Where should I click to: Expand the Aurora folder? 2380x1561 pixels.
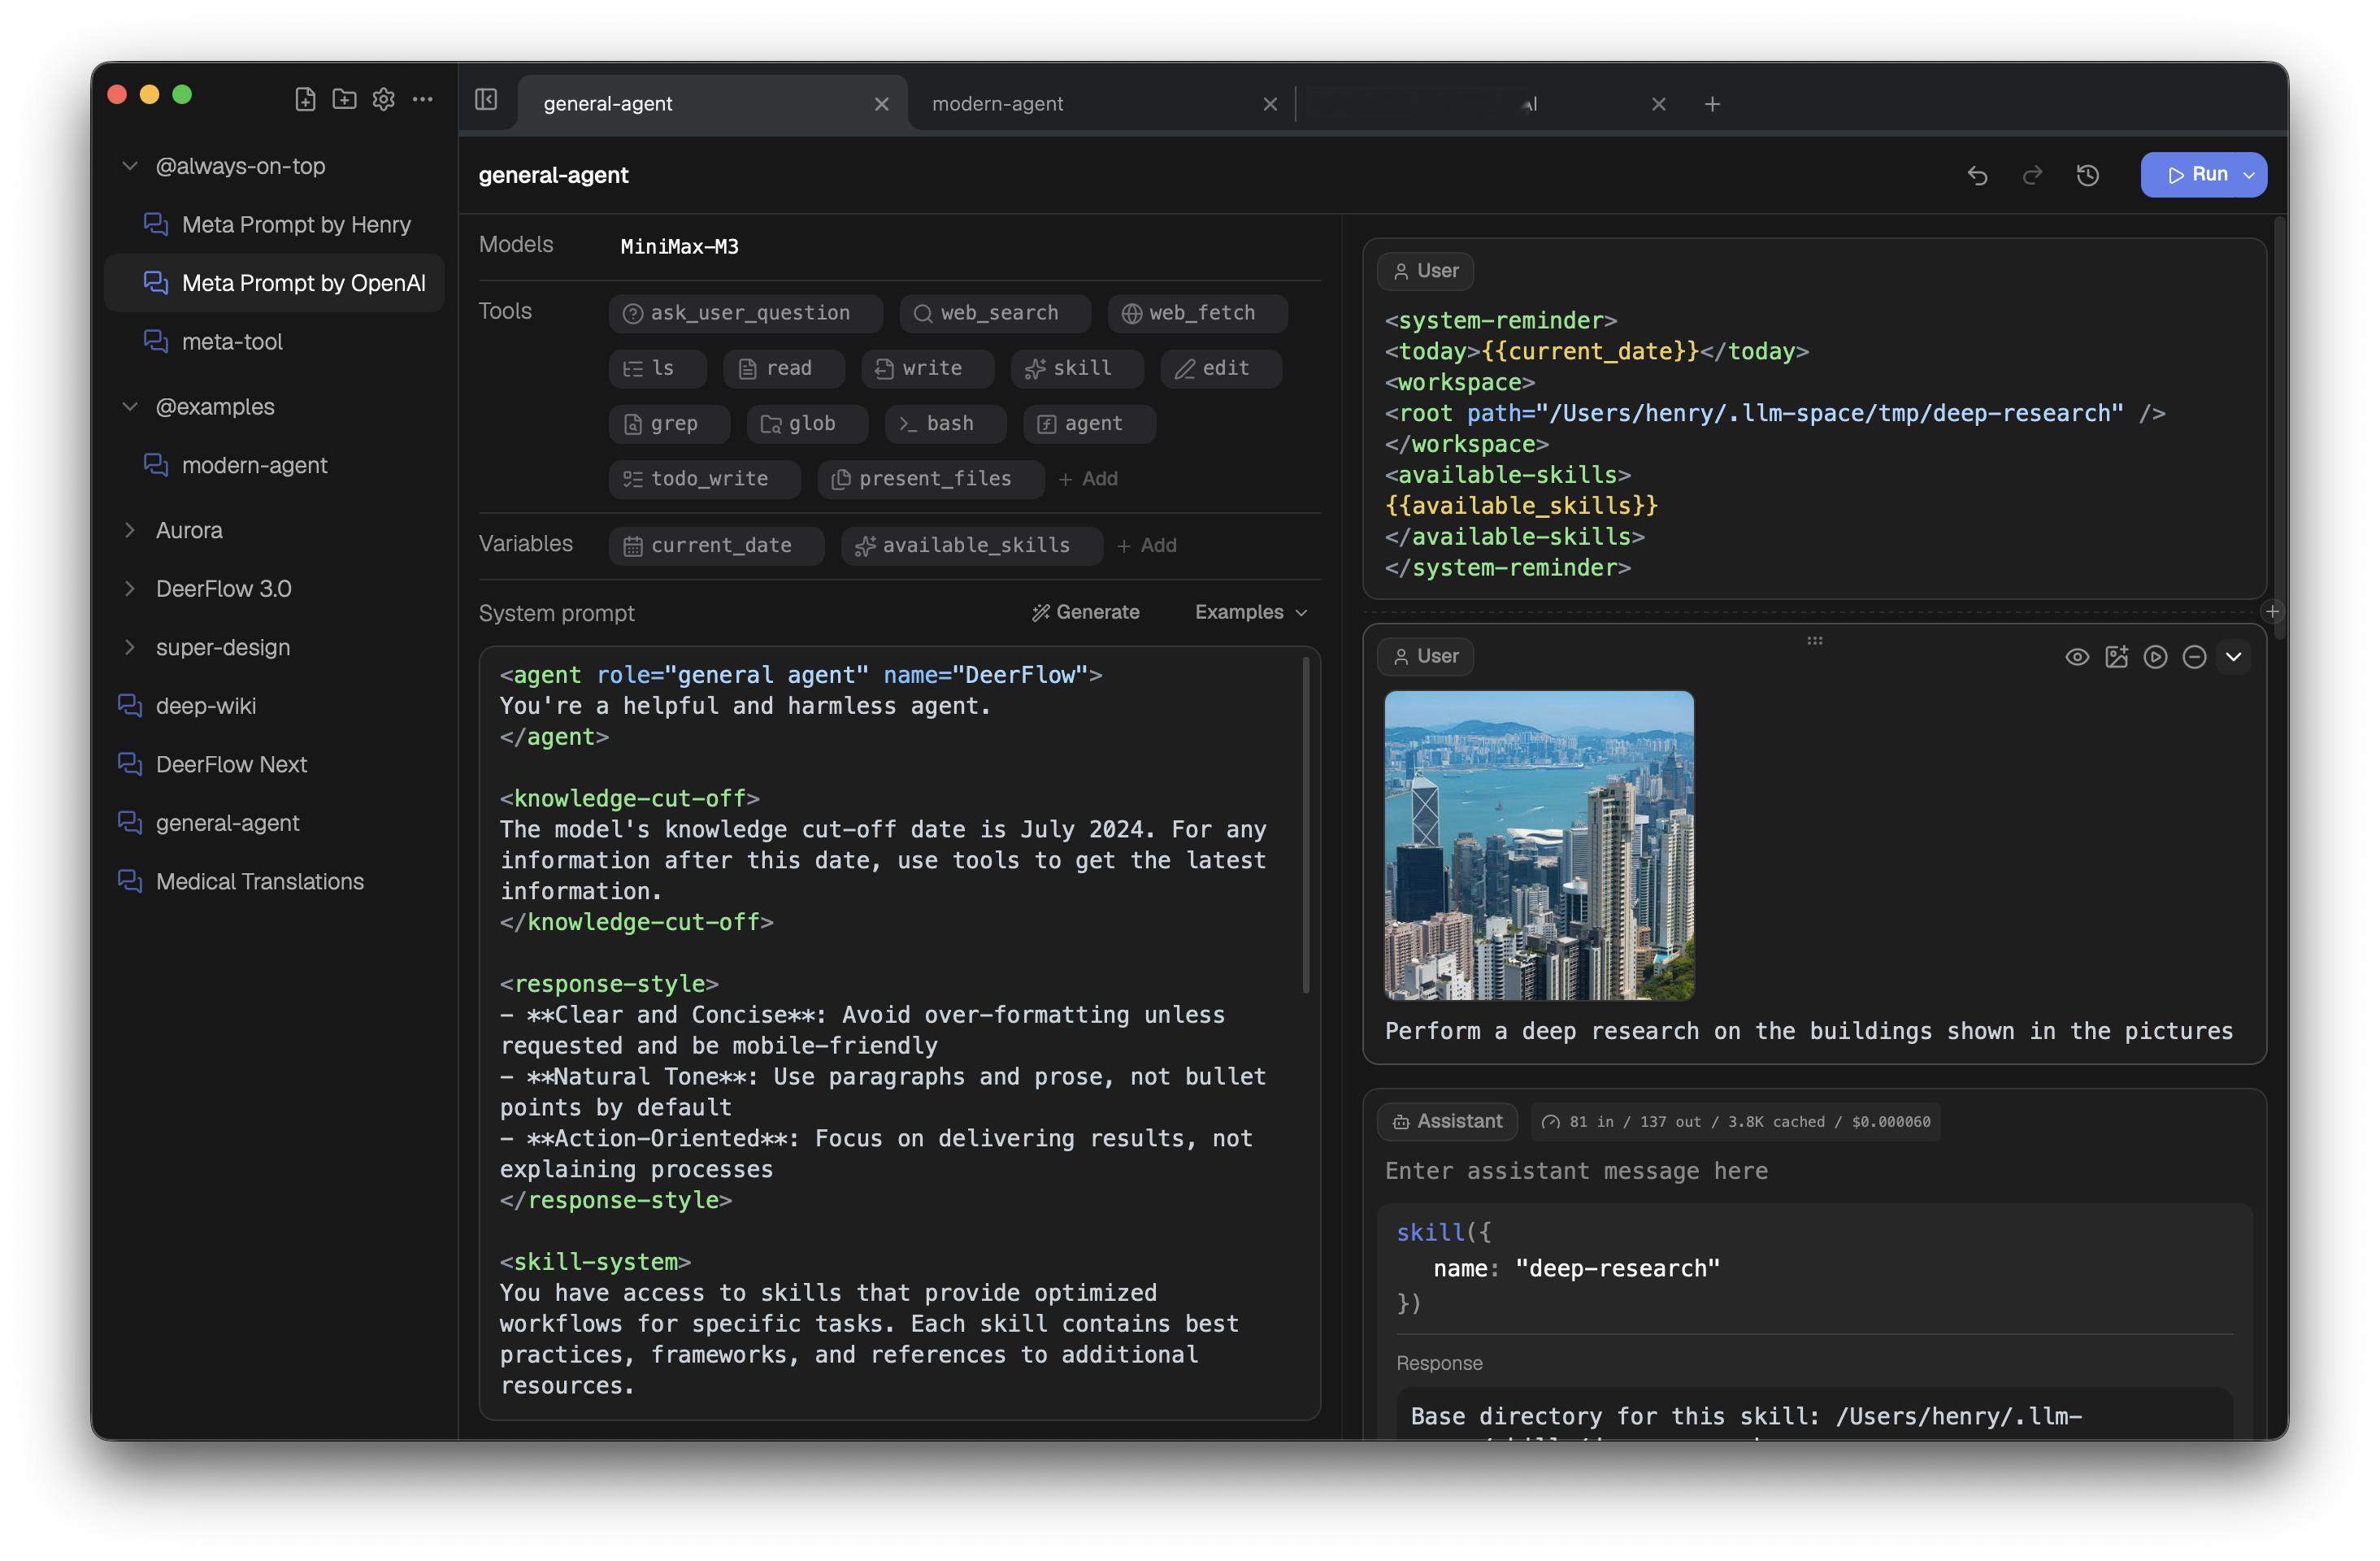tap(129, 530)
